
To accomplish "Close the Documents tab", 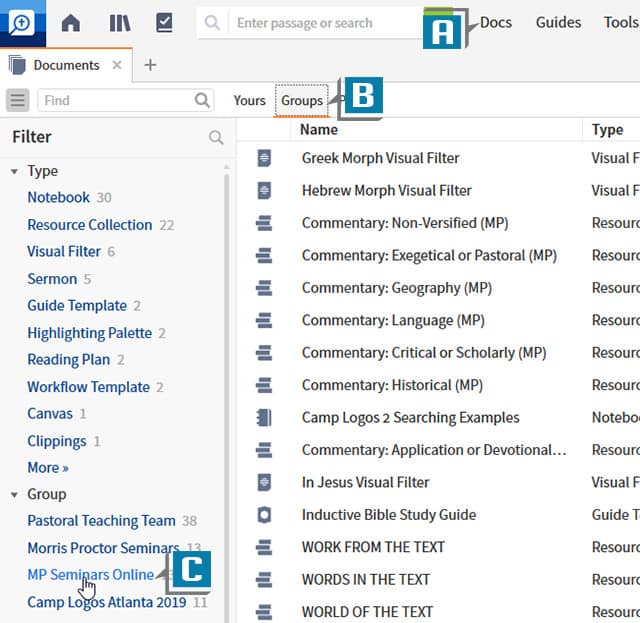I will click(x=117, y=65).
